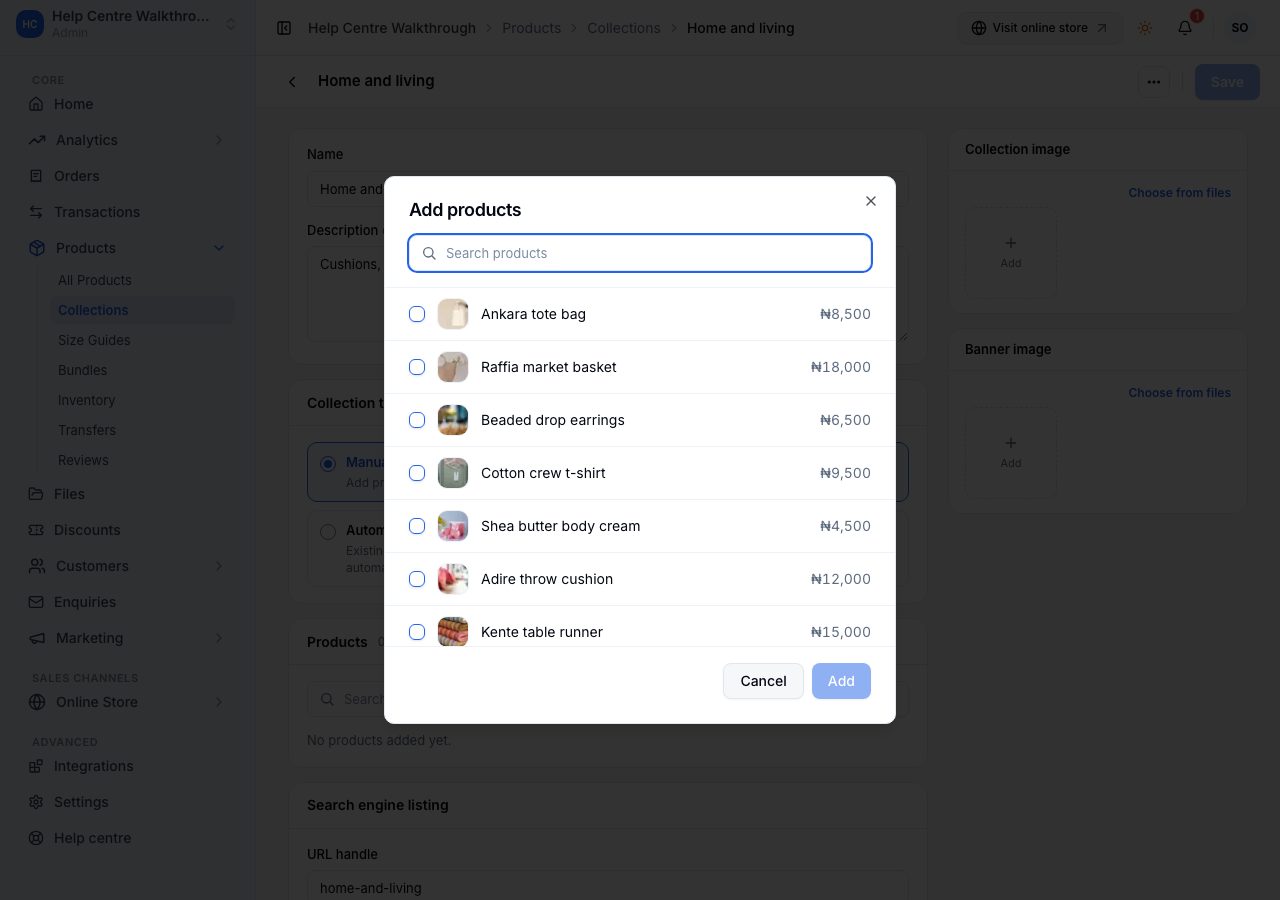Select the Manual collection type radio
Screen dimensions: 1280x900
pos(328,464)
